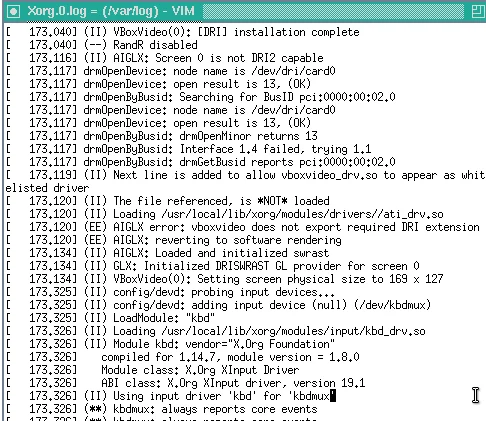
Task: Click 'drmOpenMinor returns 13' text
Action: pos(248,136)
